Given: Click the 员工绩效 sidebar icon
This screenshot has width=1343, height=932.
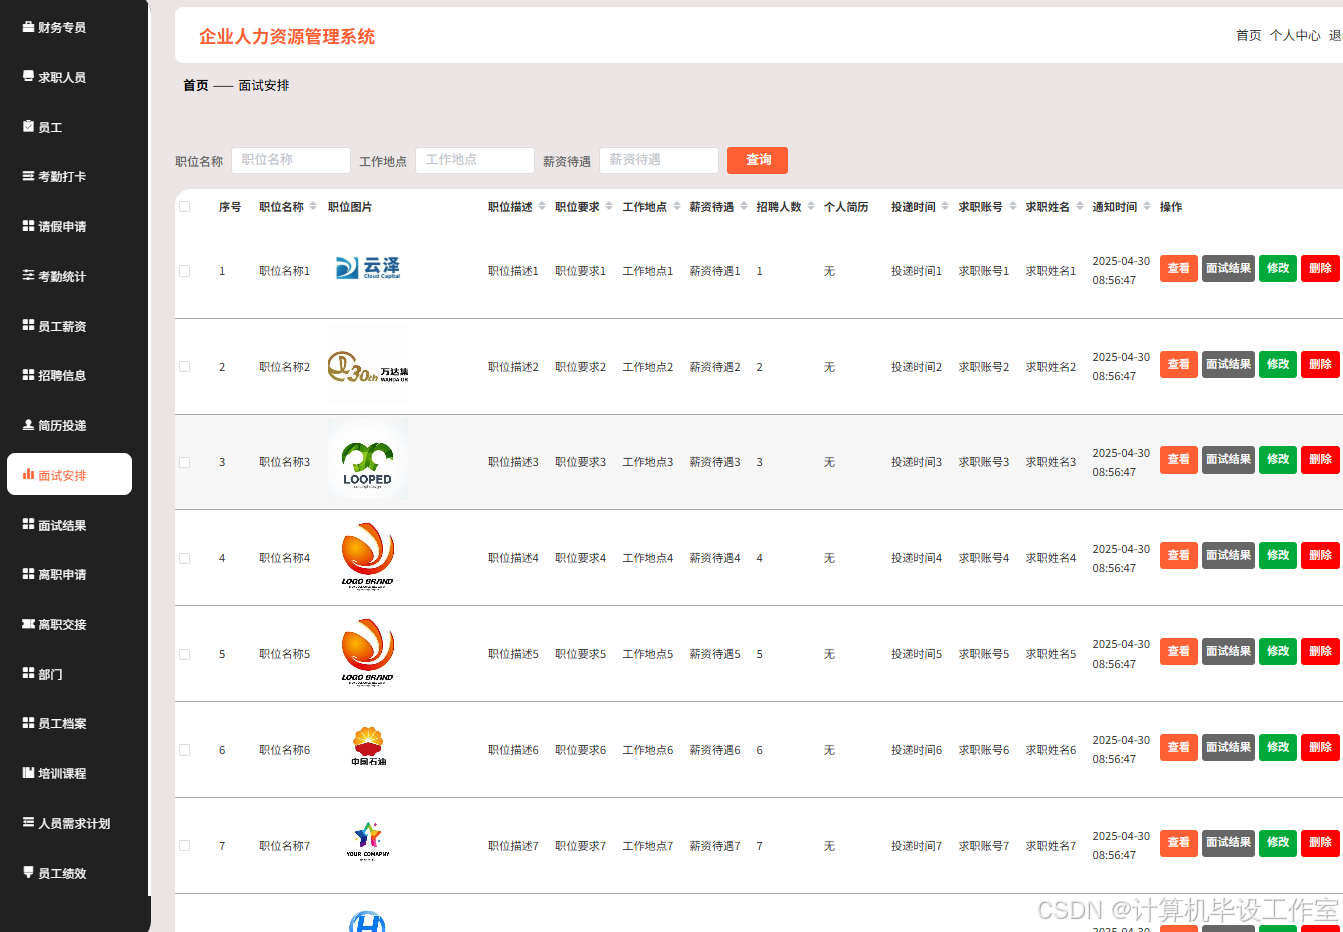Looking at the screenshot, I should [28, 873].
